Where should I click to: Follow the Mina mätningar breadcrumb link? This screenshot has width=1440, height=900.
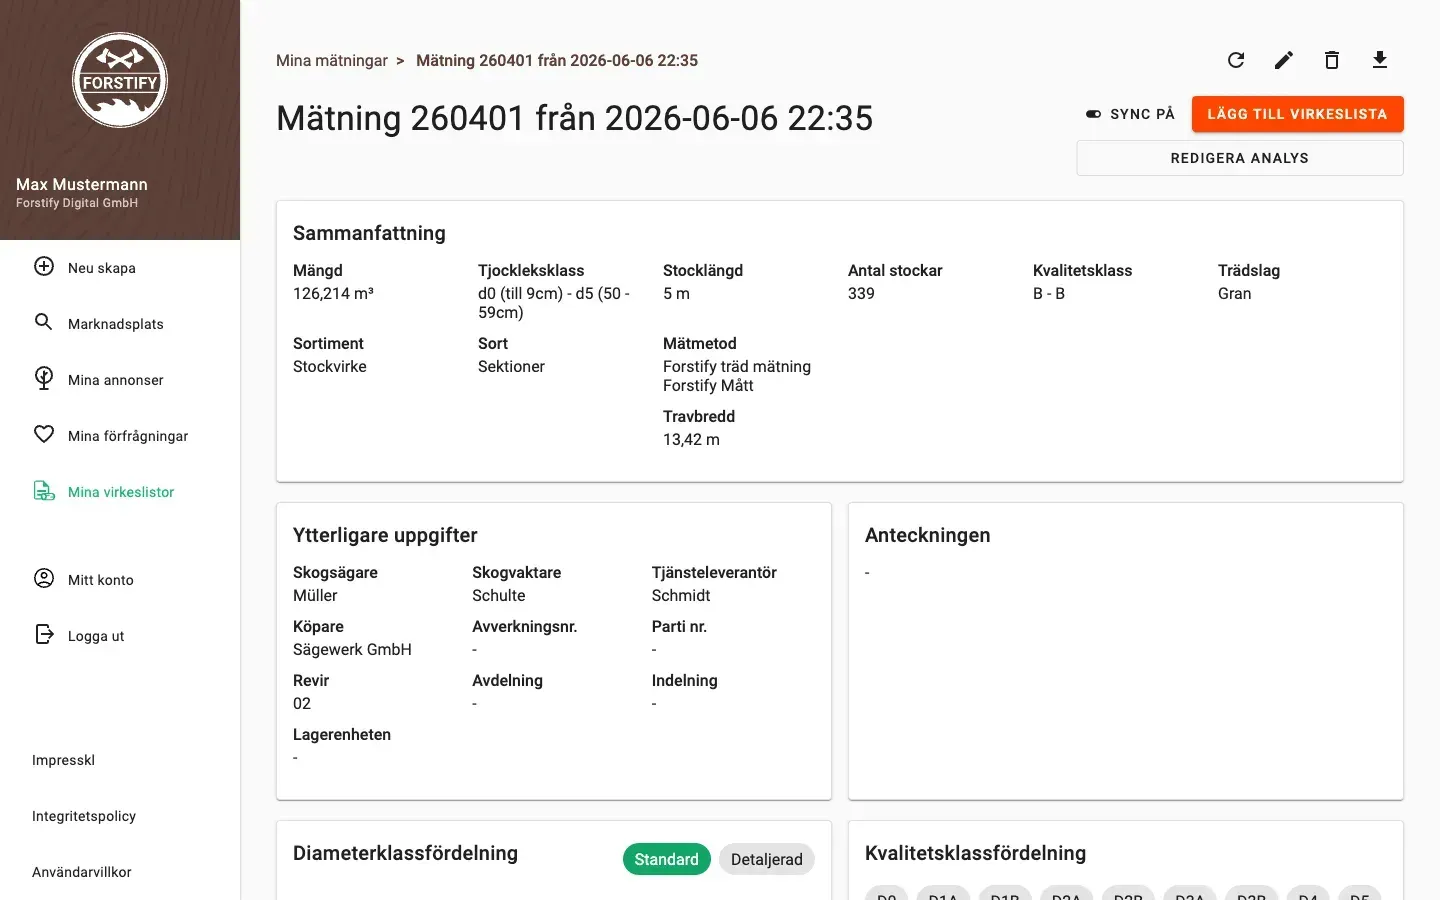click(332, 60)
